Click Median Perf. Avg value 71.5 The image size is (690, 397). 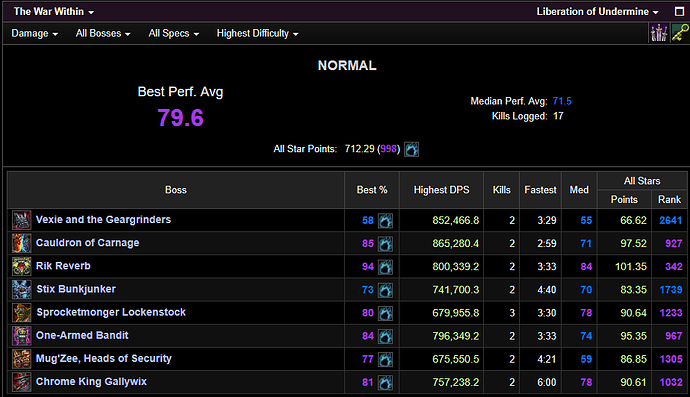tap(562, 101)
